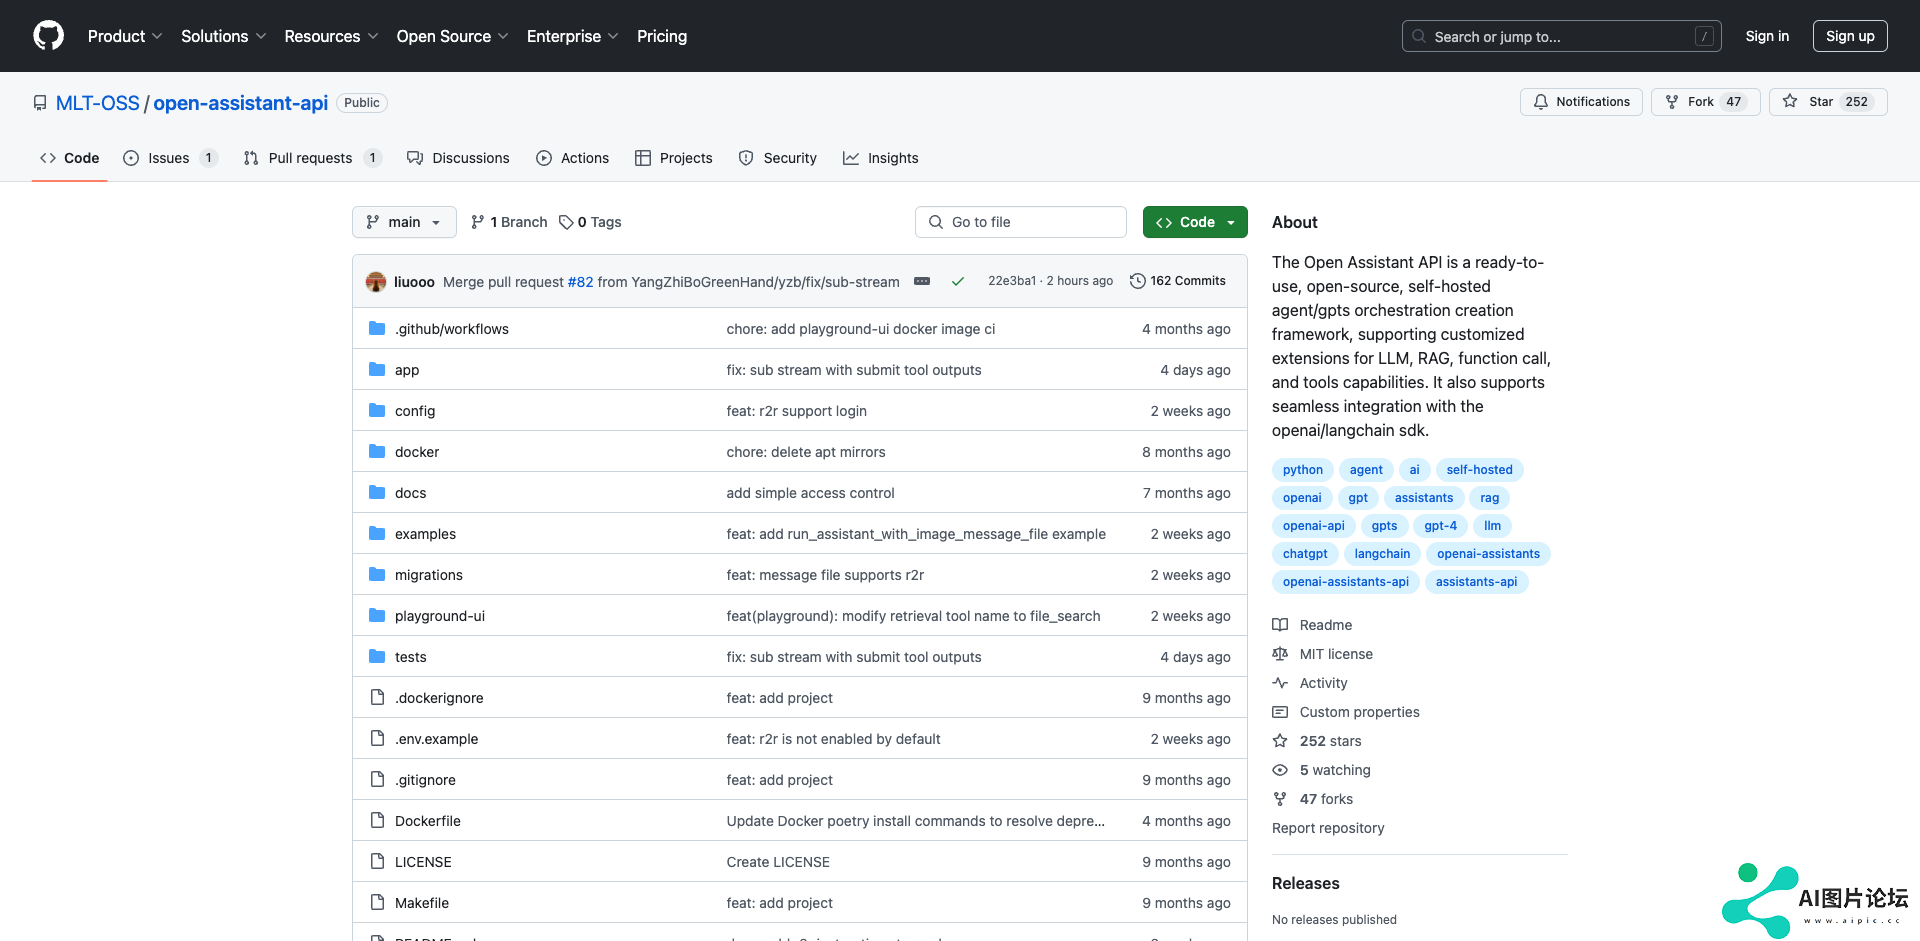Star the repository
The height and width of the screenshot is (941, 1920).
(x=1828, y=102)
